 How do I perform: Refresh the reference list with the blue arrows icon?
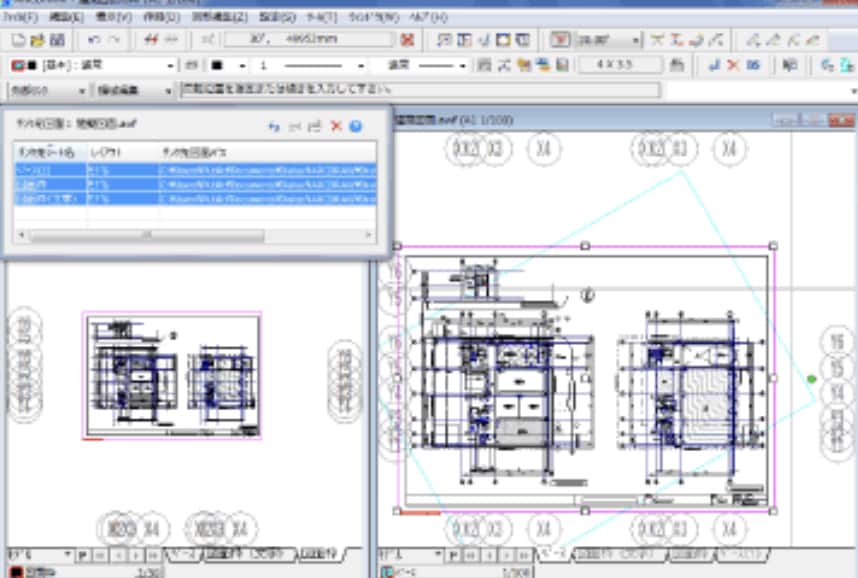[274, 126]
